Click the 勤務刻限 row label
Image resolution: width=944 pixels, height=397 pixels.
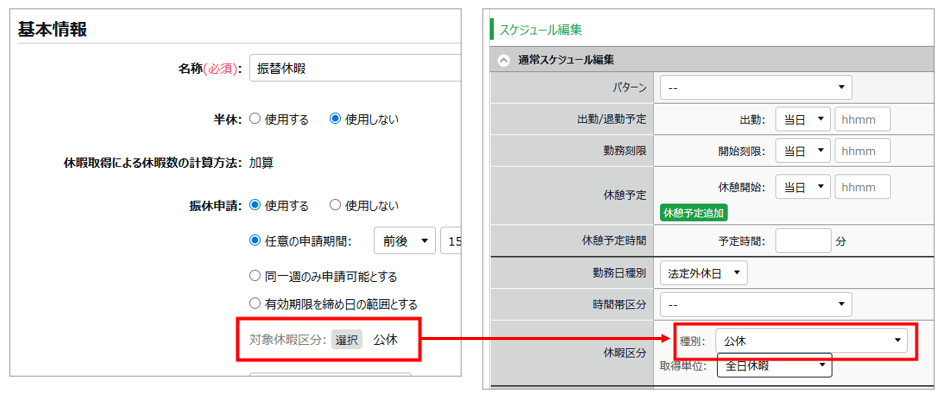[x=626, y=151]
